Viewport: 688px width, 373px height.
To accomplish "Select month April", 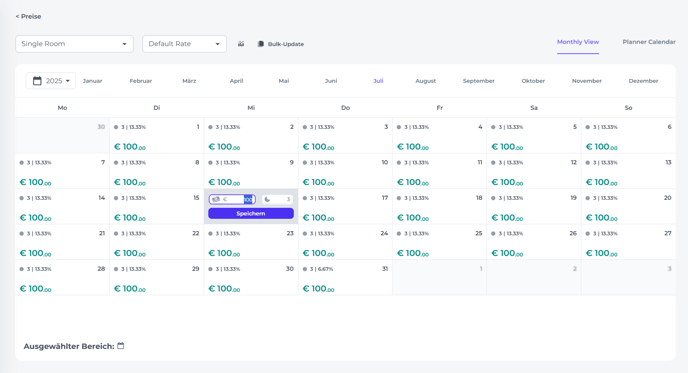I will (236, 81).
